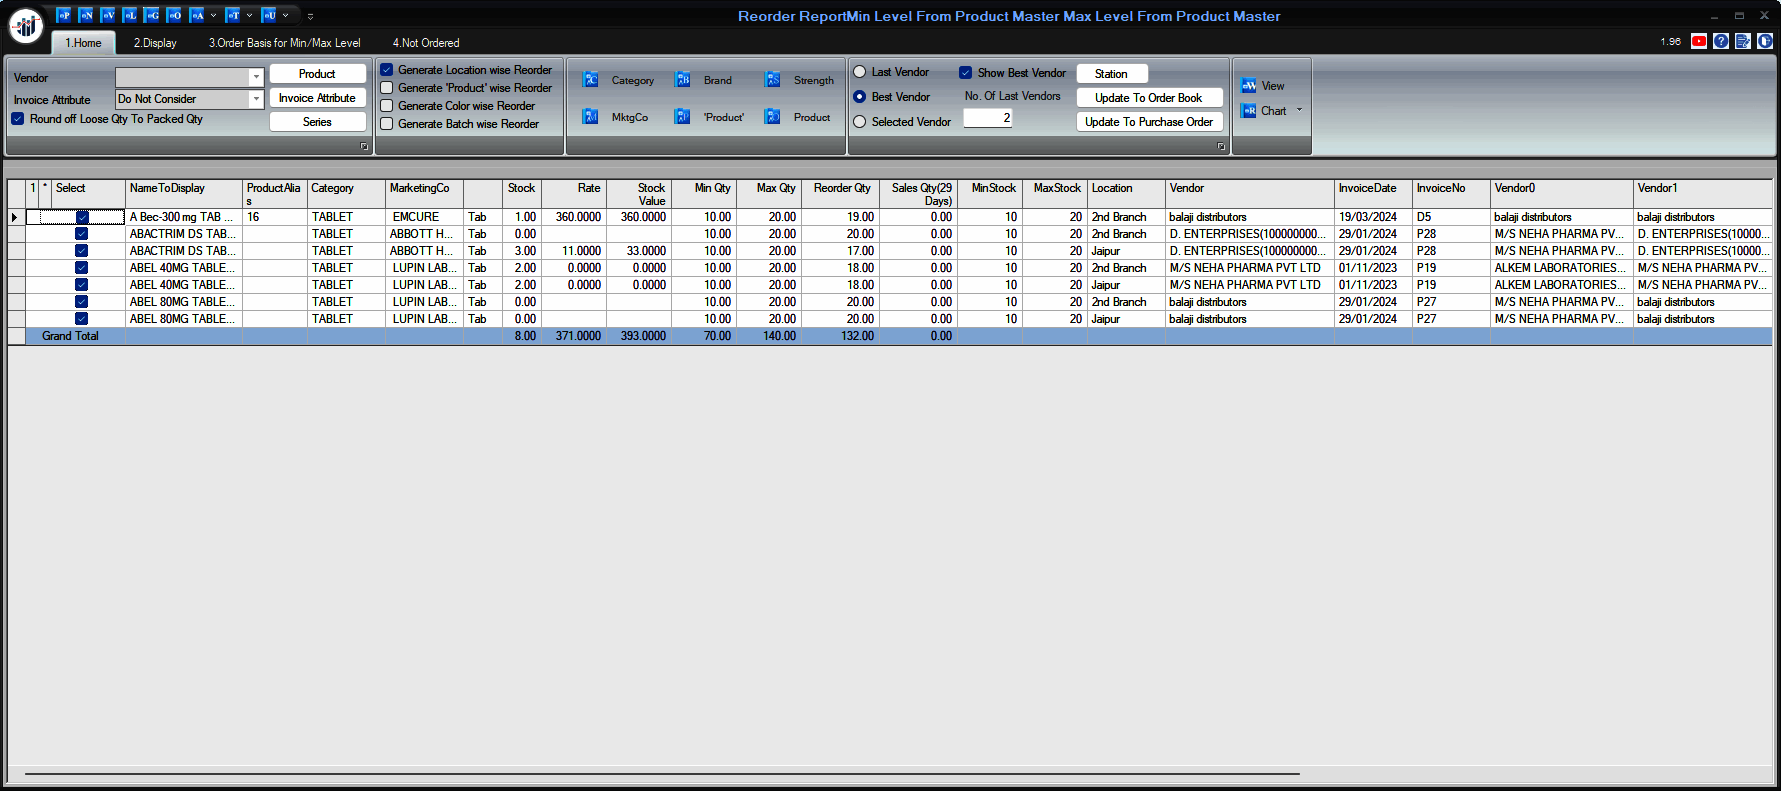
Task: Click the No. Of Last Vendors input field
Action: point(988,118)
